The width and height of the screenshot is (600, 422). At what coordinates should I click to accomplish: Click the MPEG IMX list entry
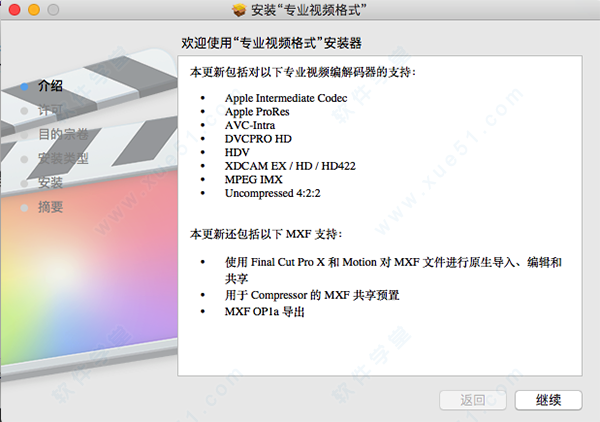(x=253, y=179)
